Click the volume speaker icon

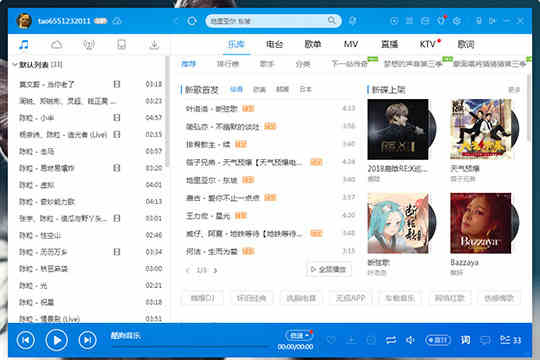point(410,340)
